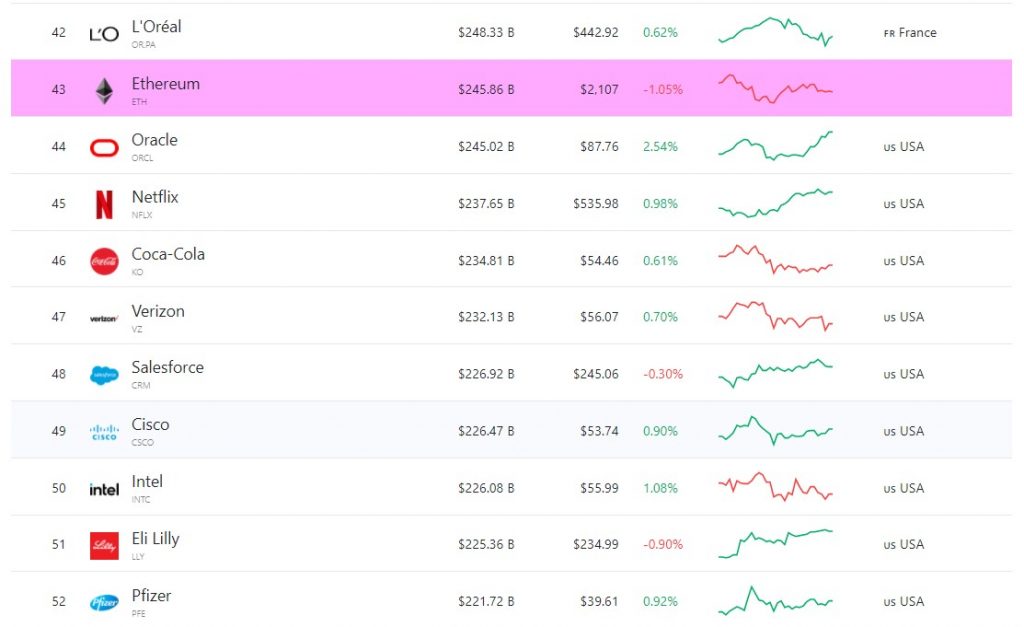Screen dimensions: 1024x627
Task: Open the Salesforce company link
Action: (x=167, y=367)
